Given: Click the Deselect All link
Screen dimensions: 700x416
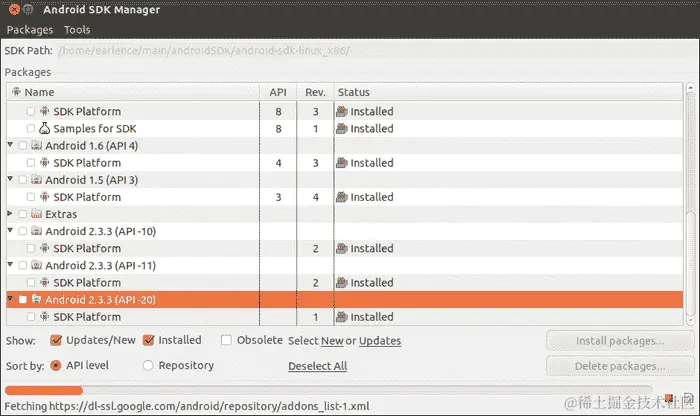Looking at the screenshot, I should [x=317, y=366].
